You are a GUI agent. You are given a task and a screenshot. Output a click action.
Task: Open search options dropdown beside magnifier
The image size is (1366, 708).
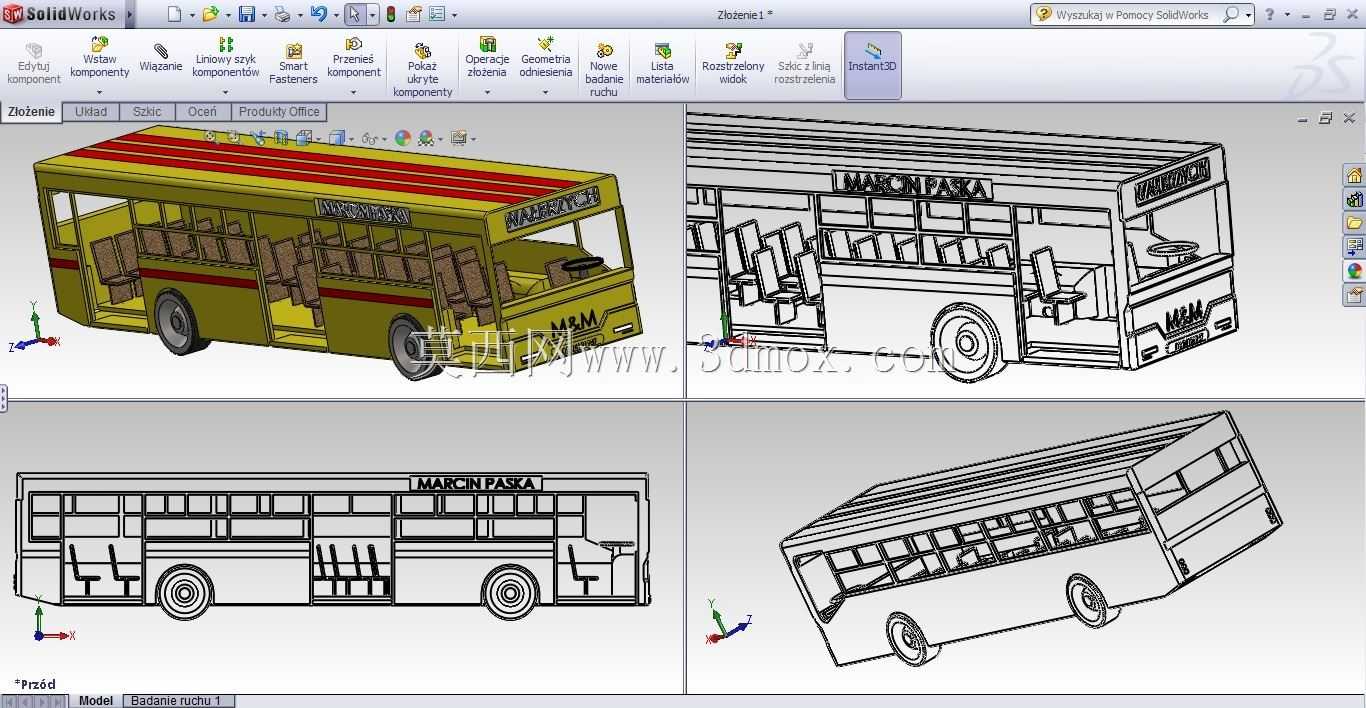tap(1249, 15)
